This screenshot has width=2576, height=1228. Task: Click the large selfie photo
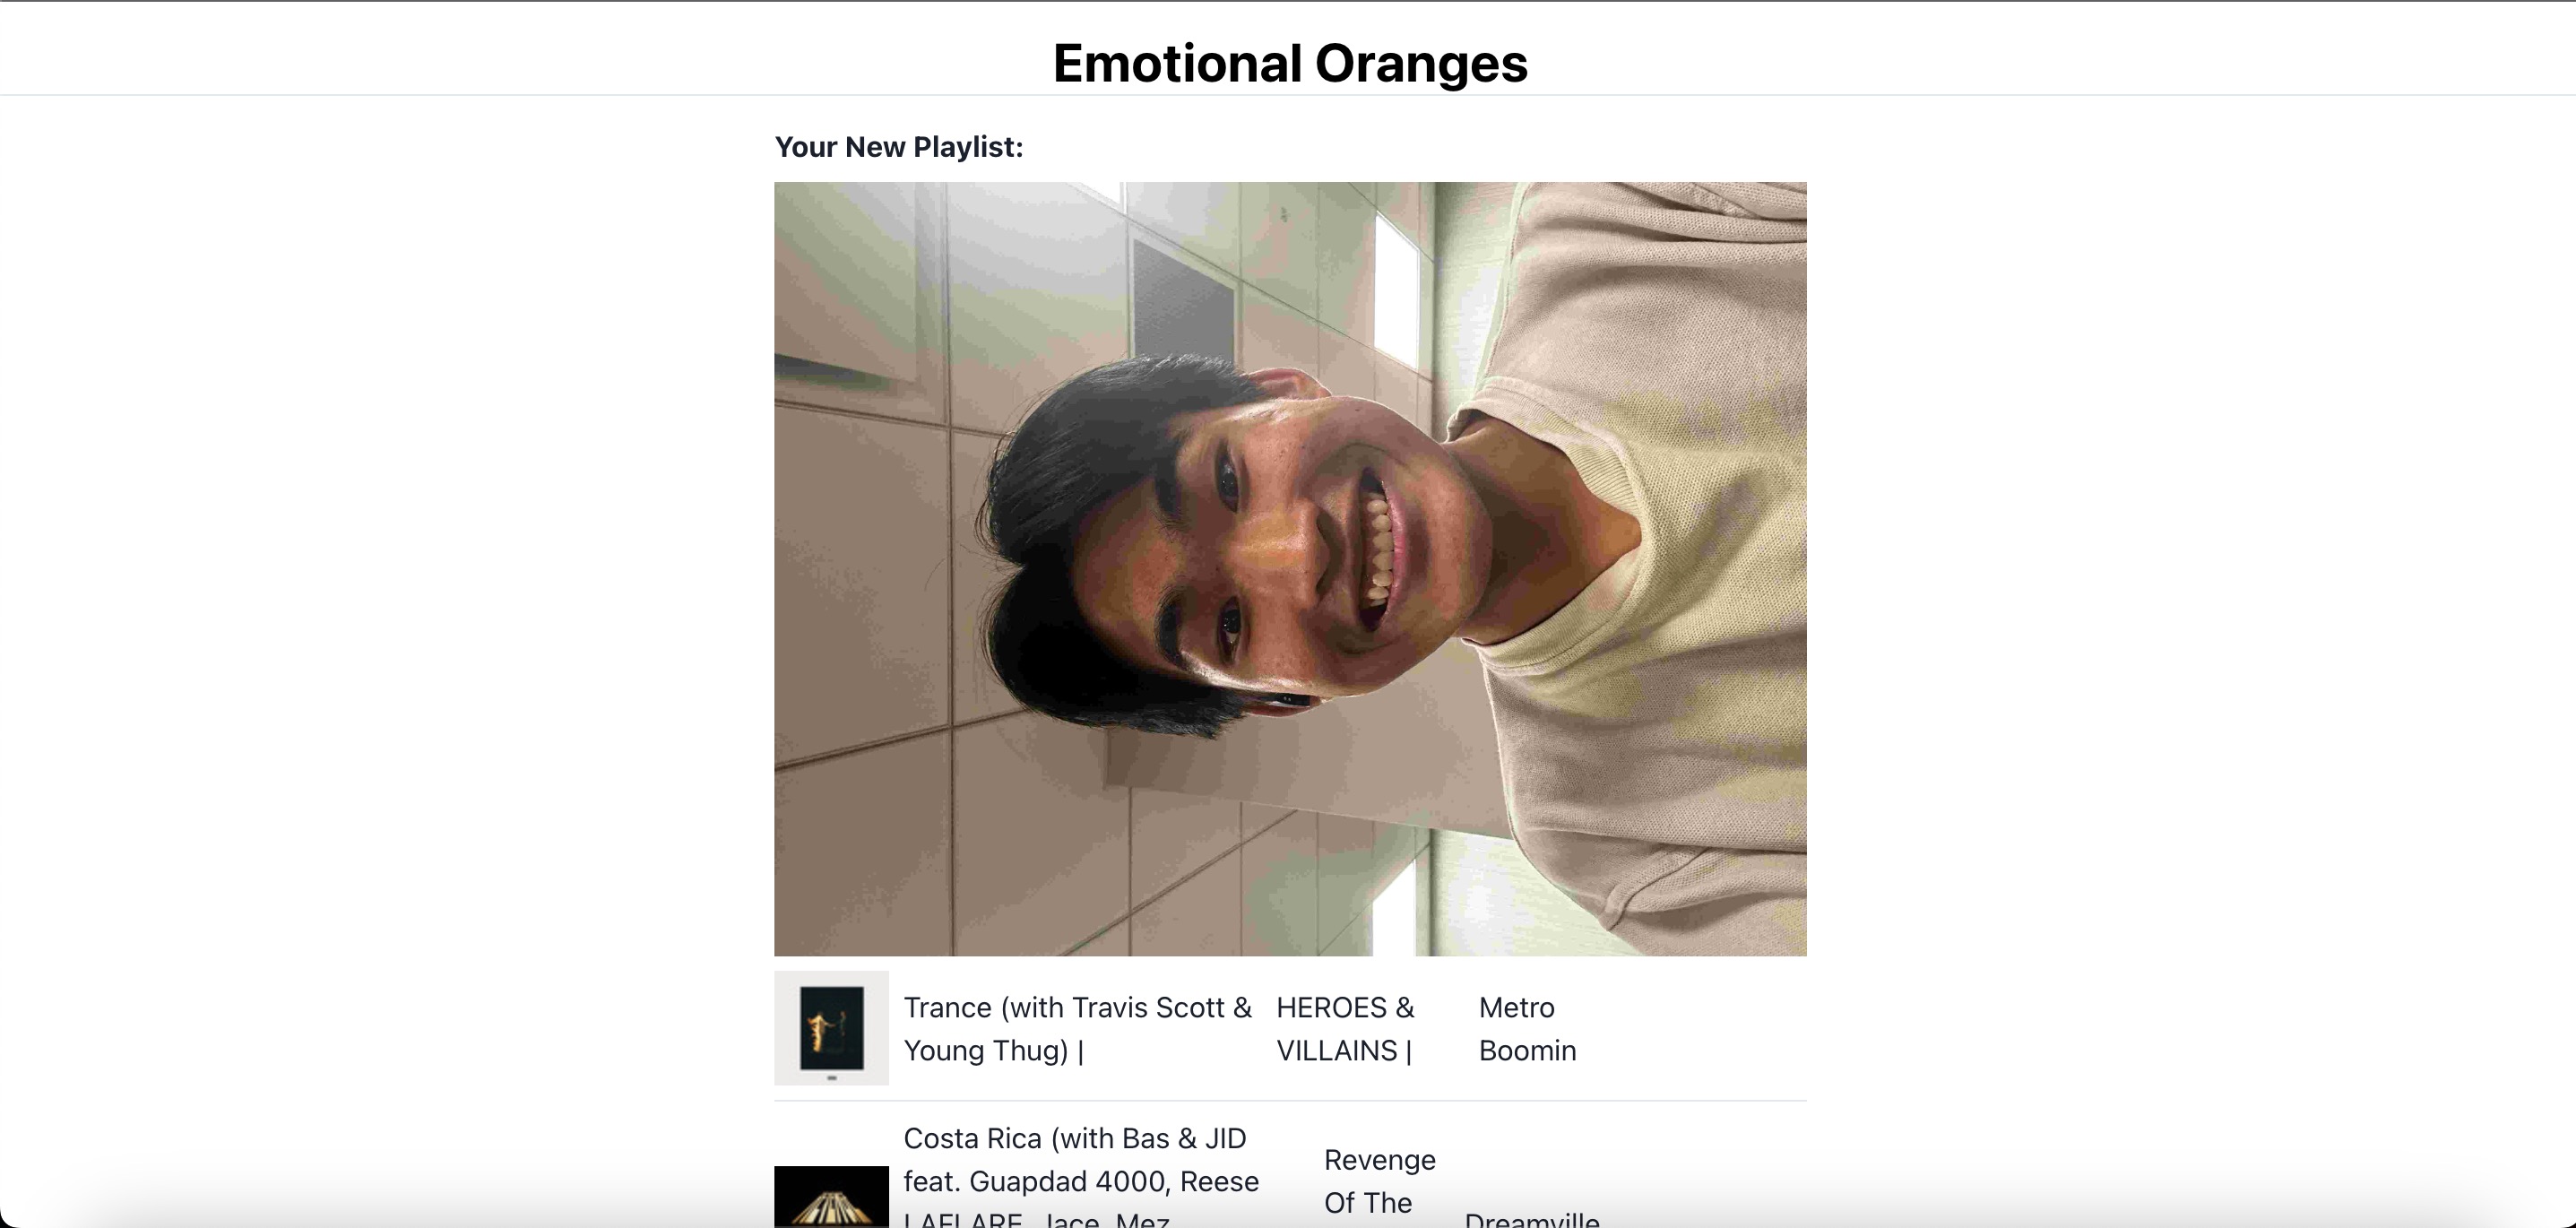[x=1290, y=570]
